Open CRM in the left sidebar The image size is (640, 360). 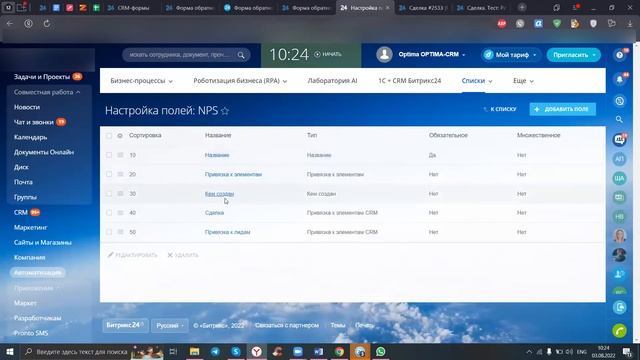[21, 213]
